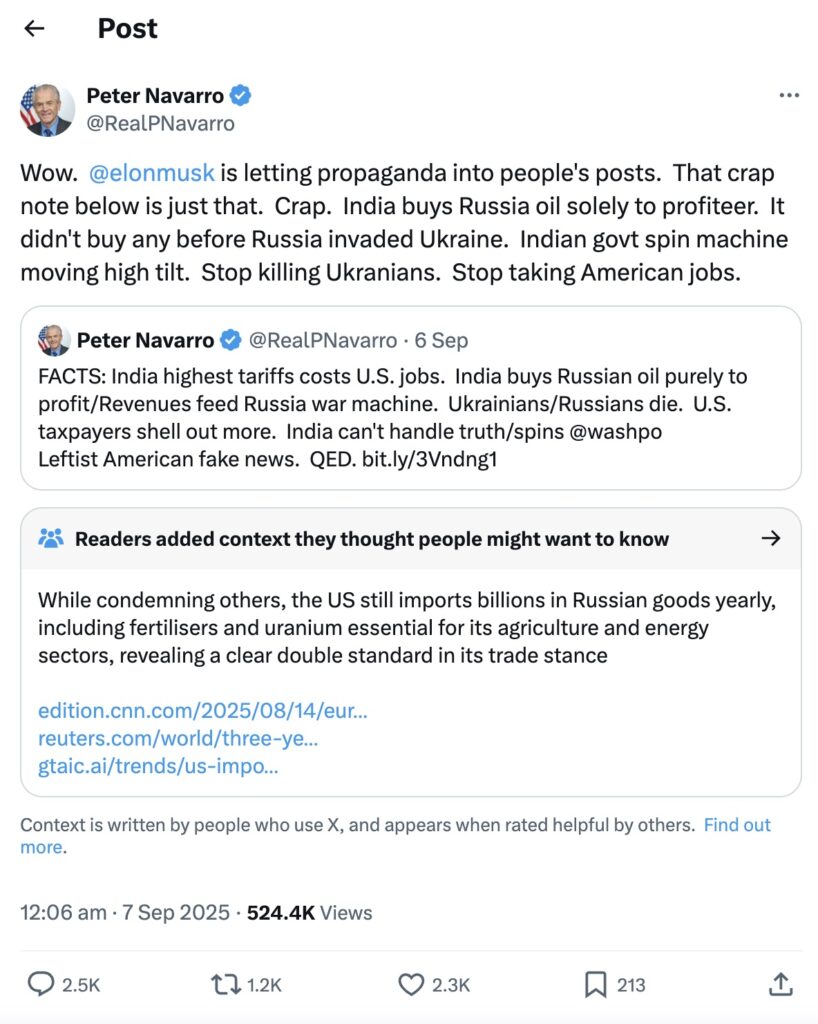The width and height of the screenshot is (818, 1024).
Task: Click the blue verified badge by author name
Action: coord(241,95)
